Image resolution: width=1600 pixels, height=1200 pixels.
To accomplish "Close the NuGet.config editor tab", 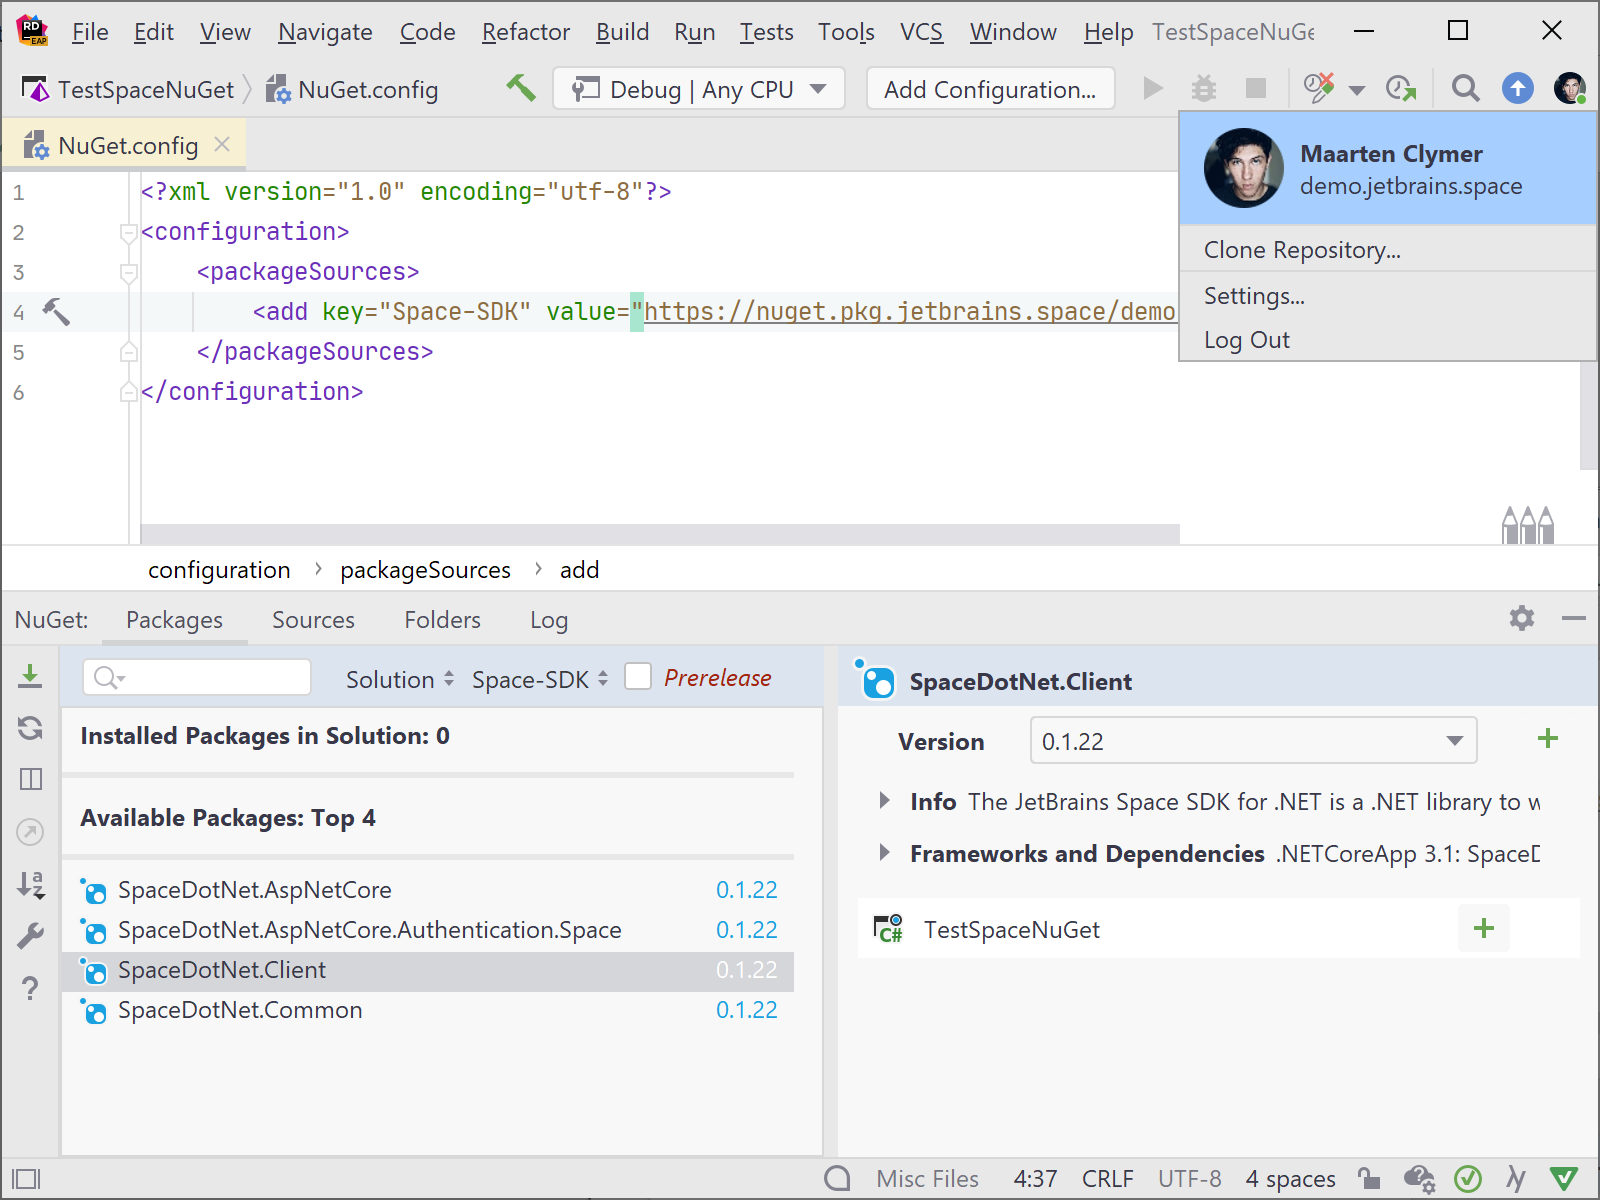I will coord(222,145).
